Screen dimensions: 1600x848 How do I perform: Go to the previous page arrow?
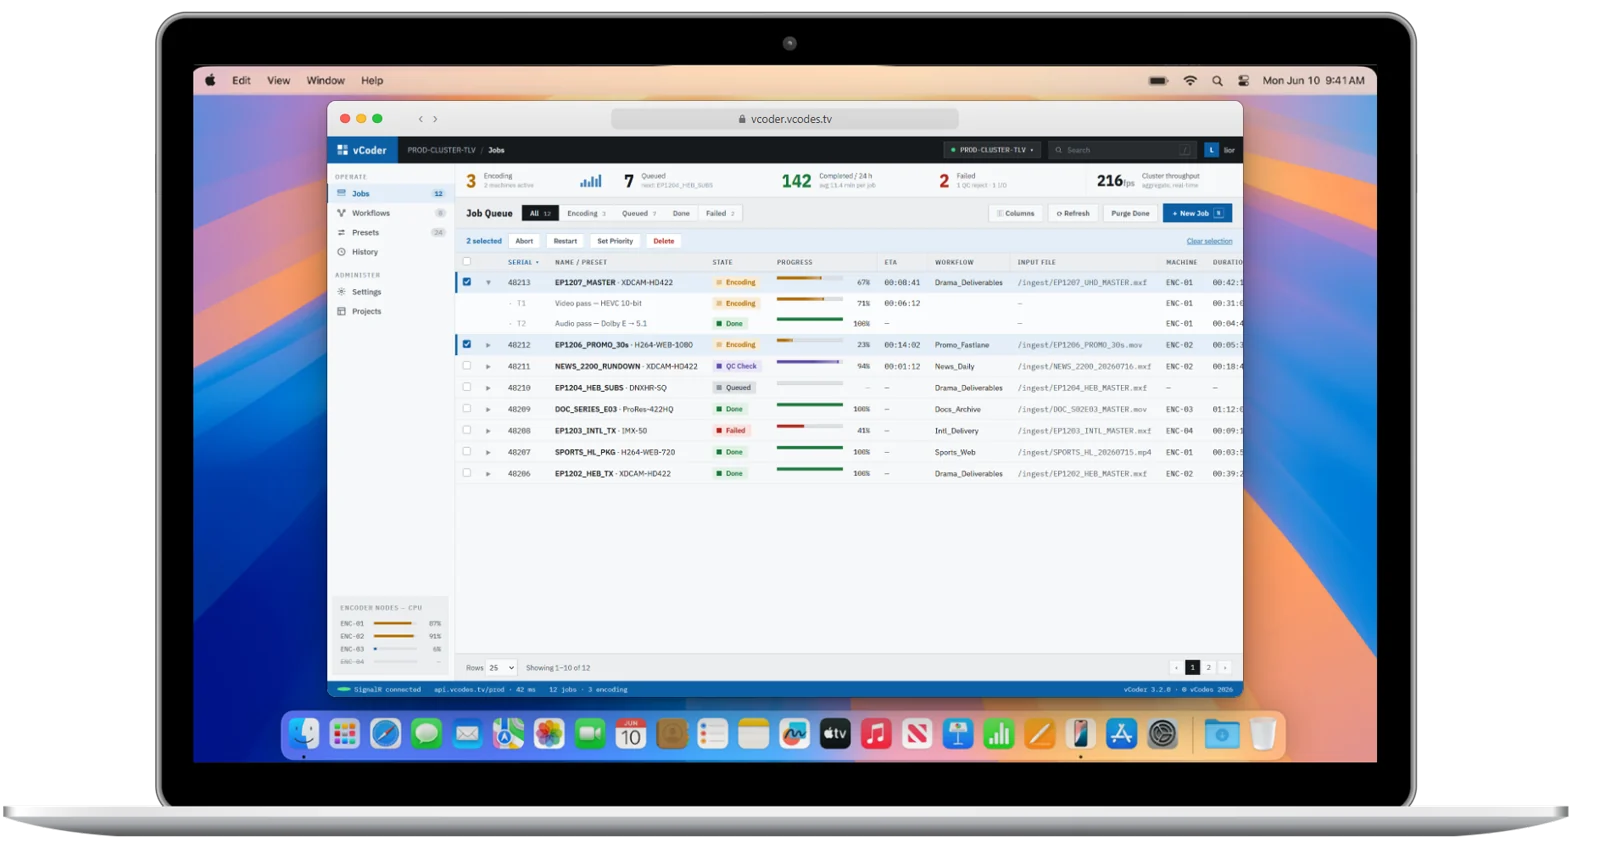1176,667
